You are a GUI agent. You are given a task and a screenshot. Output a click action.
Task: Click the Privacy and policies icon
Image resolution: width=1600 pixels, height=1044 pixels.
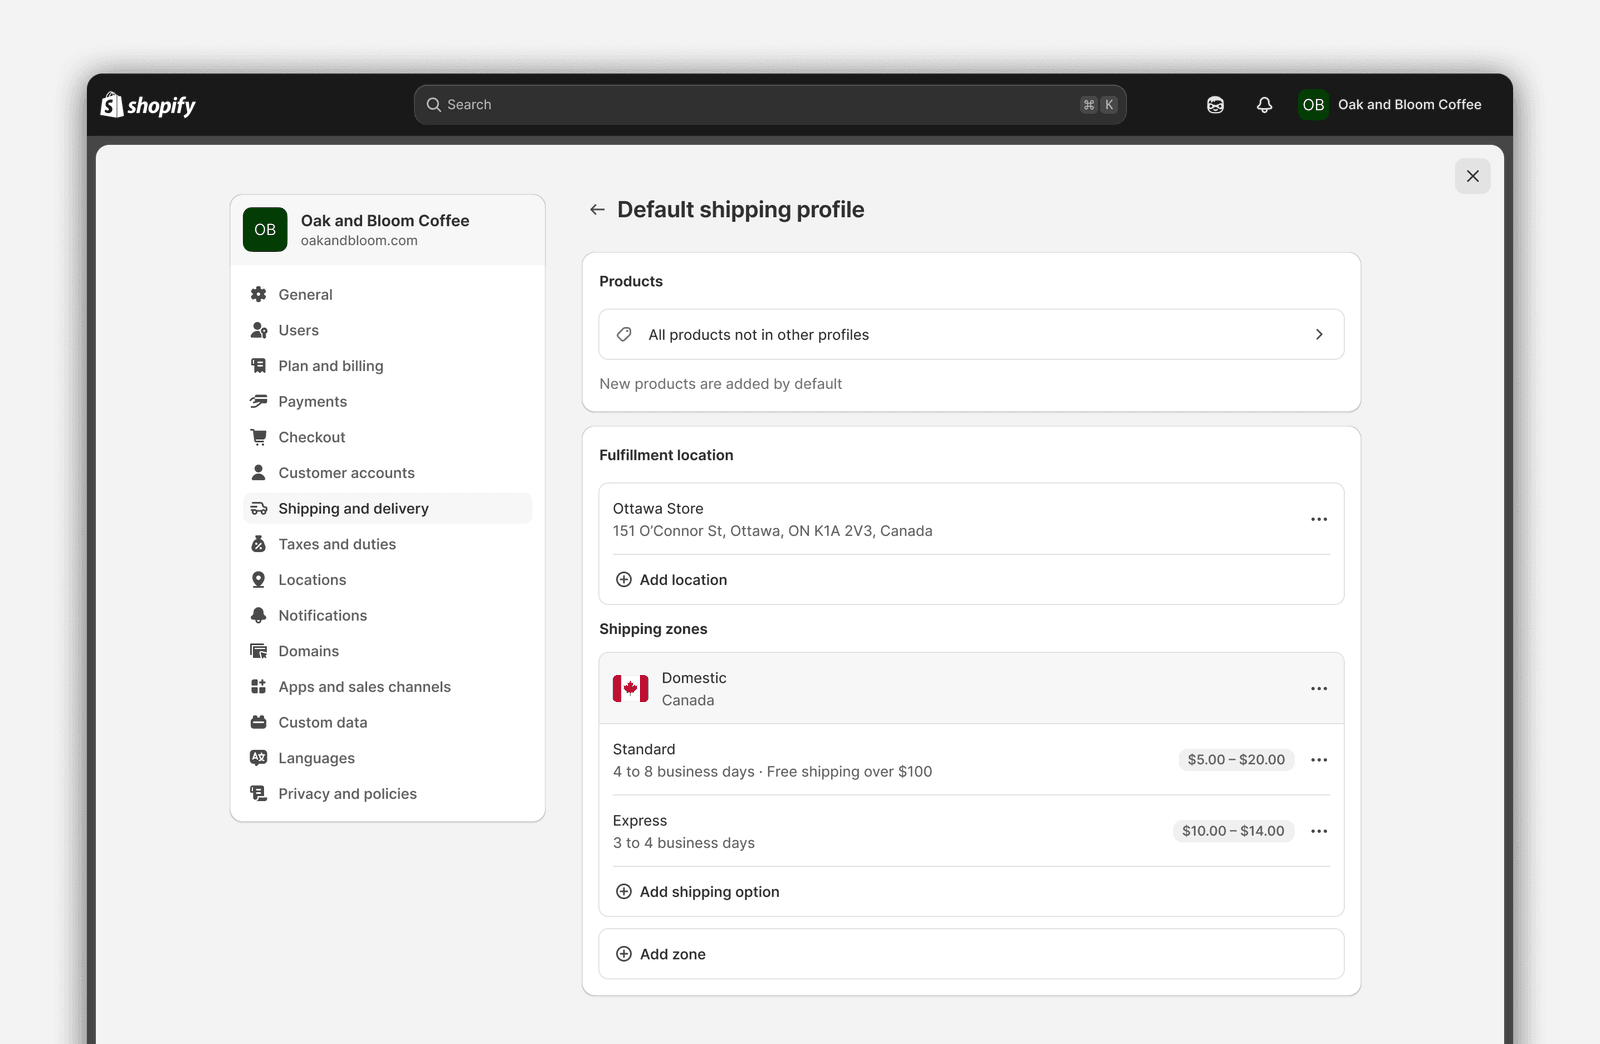click(x=258, y=794)
